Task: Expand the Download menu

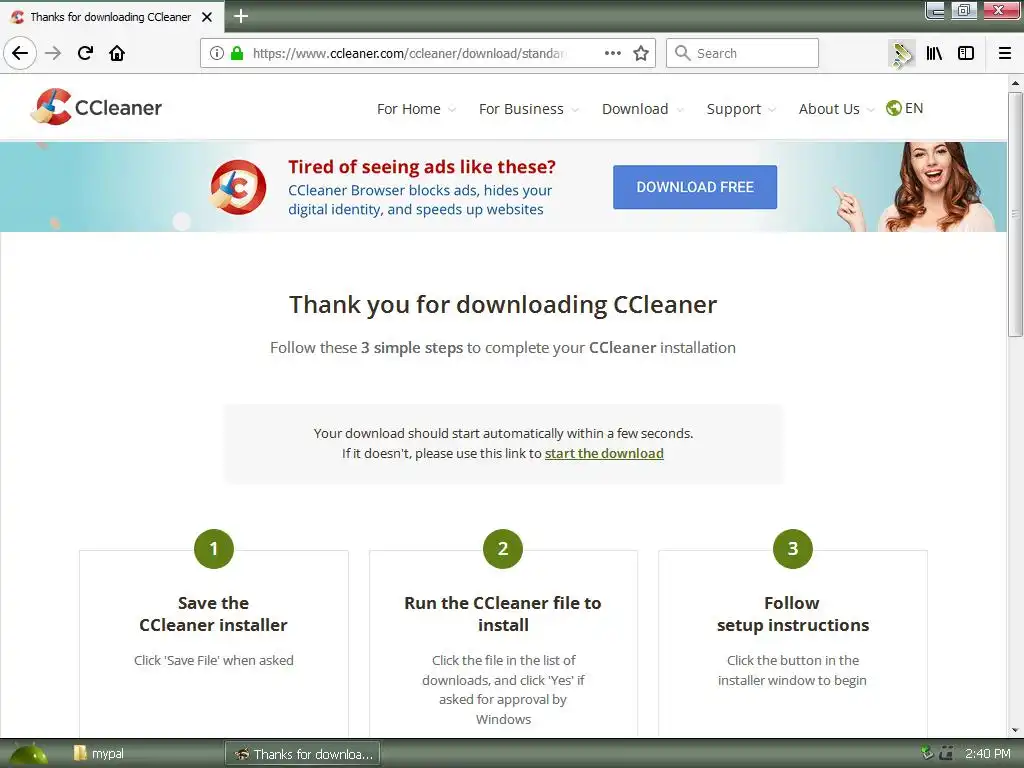Action: pyautogui.click(x=642, y=109)
